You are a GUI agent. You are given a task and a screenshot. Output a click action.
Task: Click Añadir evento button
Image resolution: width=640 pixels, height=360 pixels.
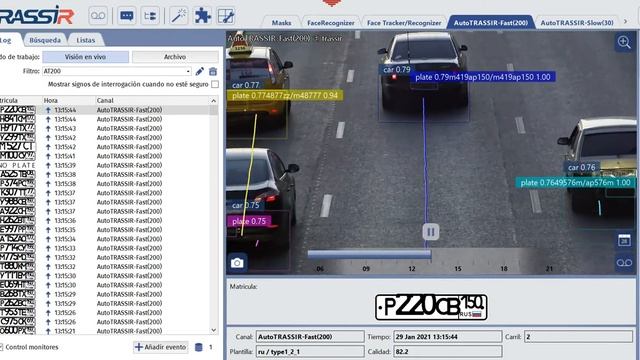click(x=161, y=347)
